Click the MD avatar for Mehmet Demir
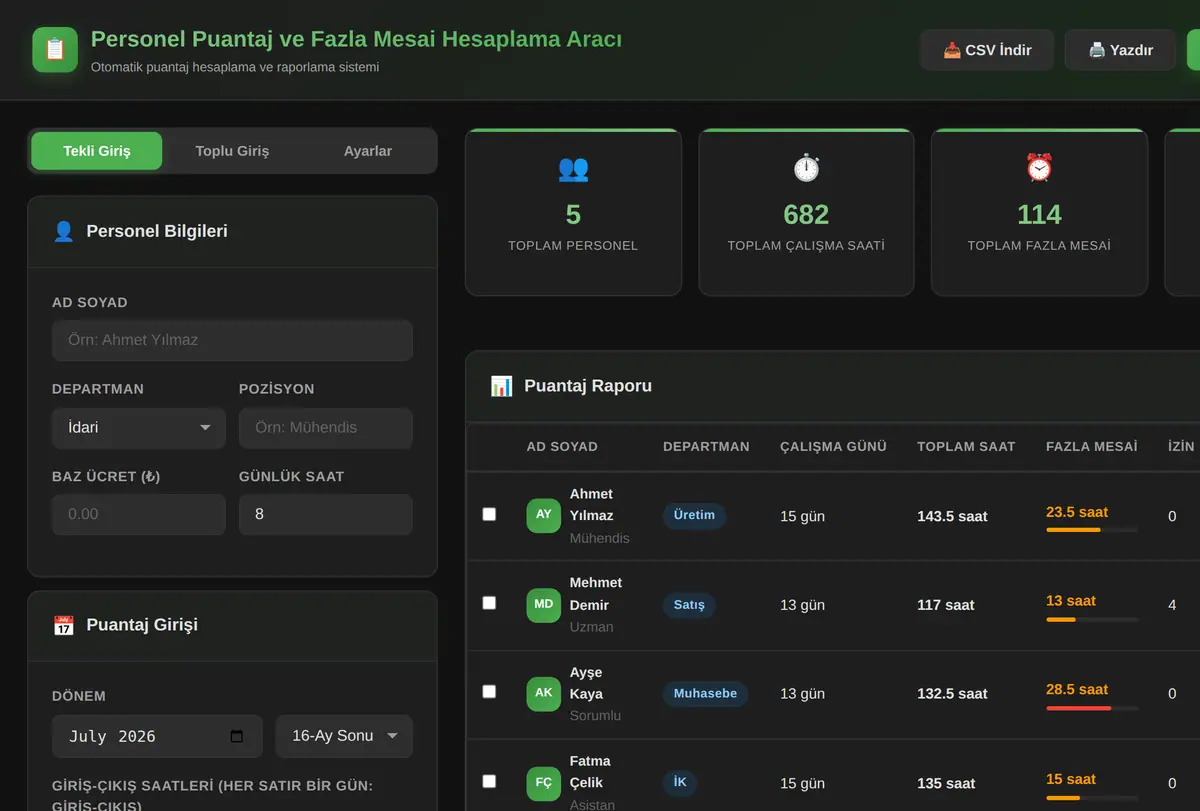This screenshot has height=811, width=1200. (544, 604)
